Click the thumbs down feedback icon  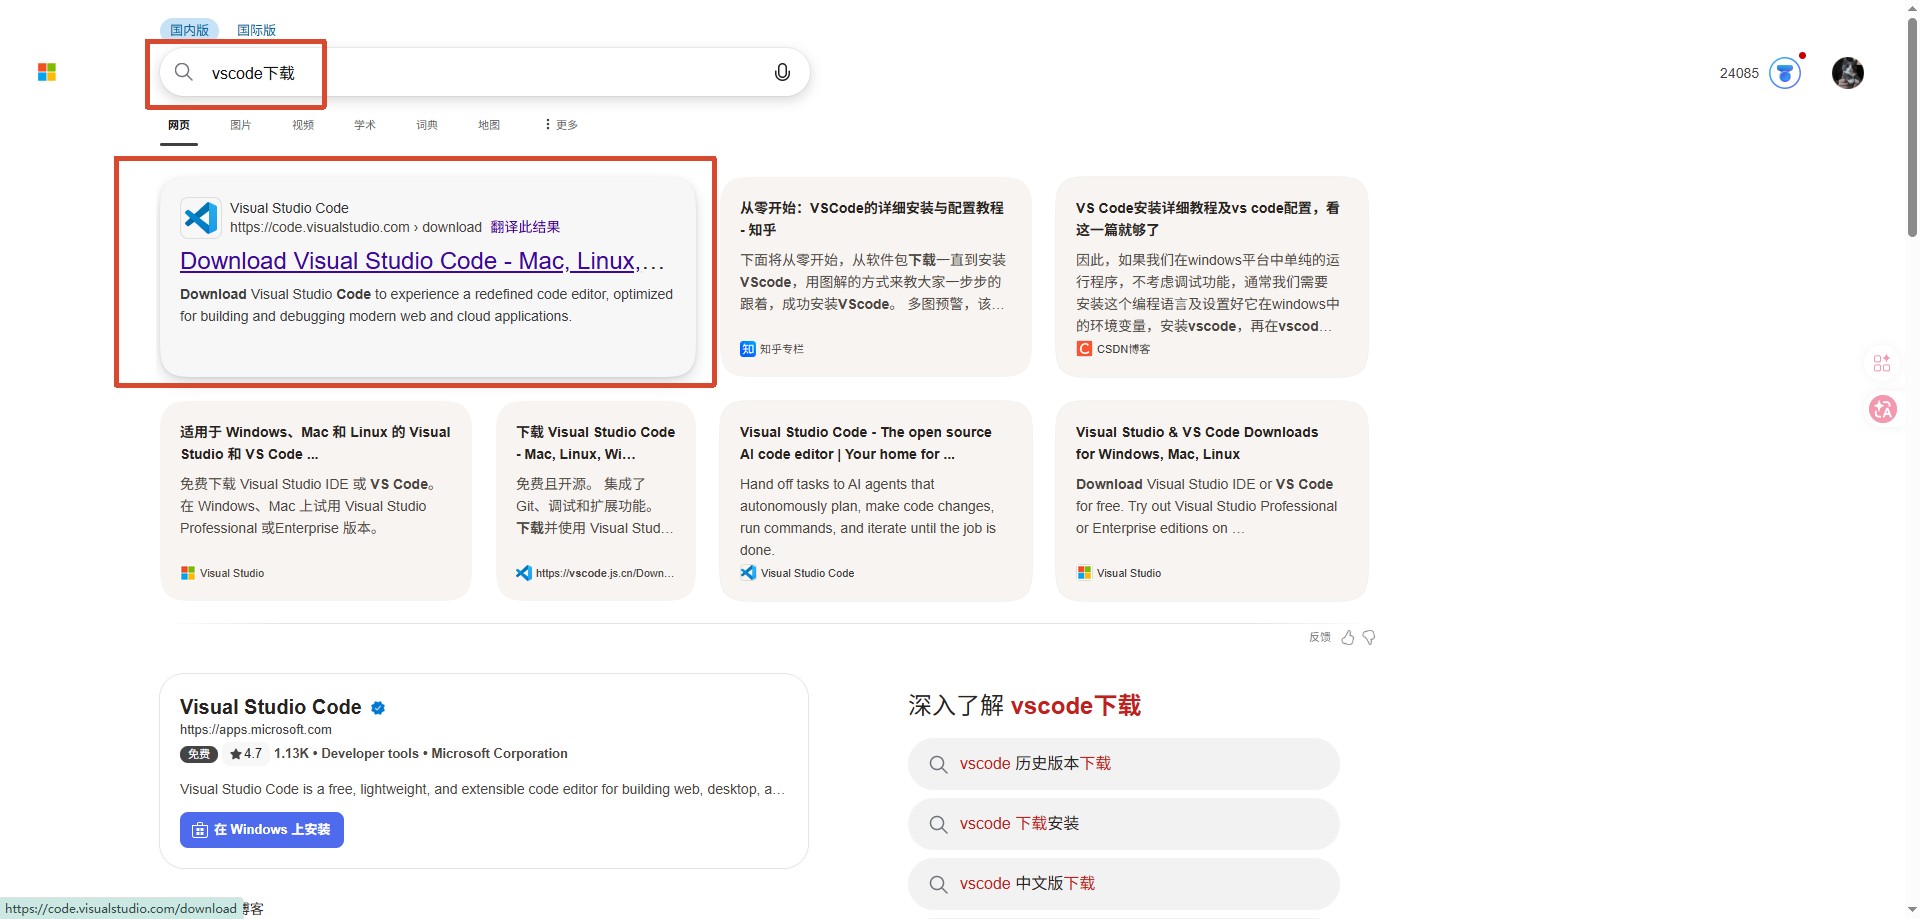pos(1369,637)
